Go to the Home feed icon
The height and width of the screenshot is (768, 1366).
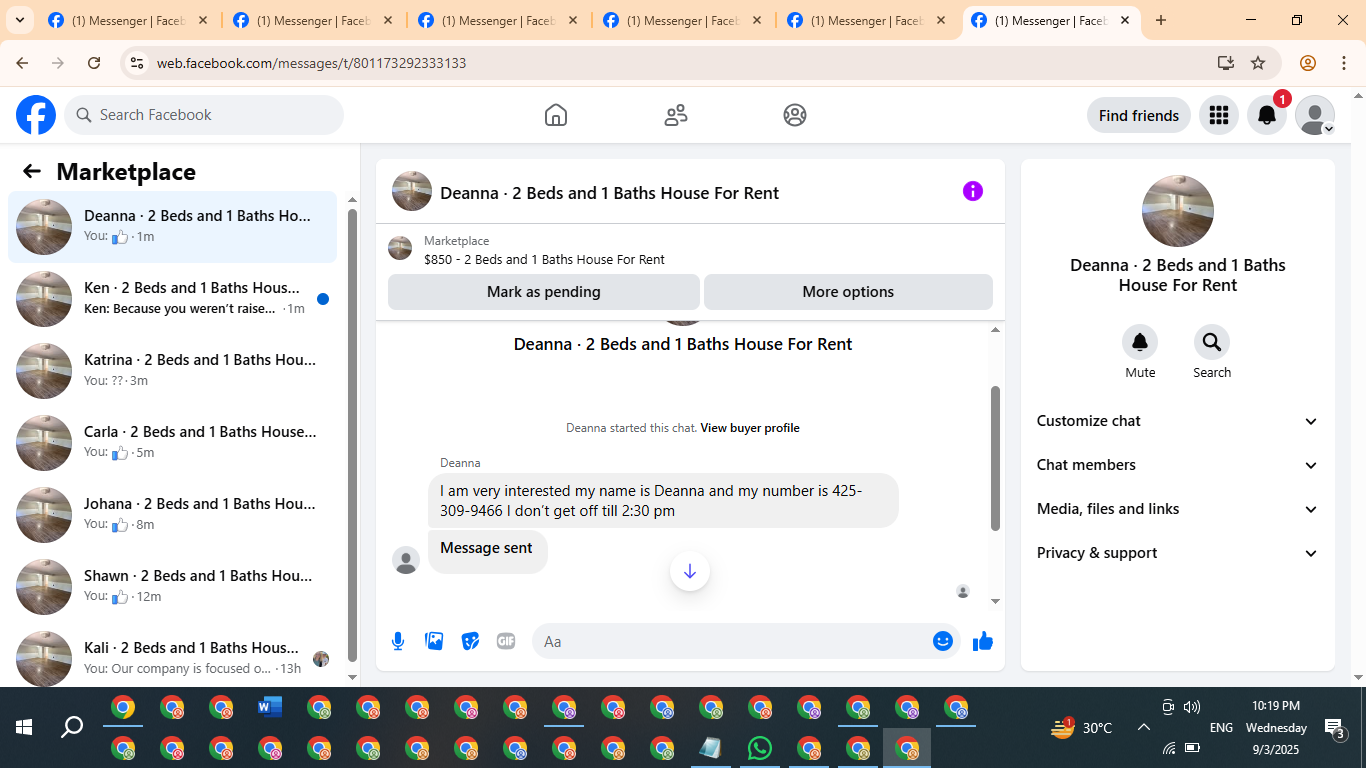(x=556, y=115)
